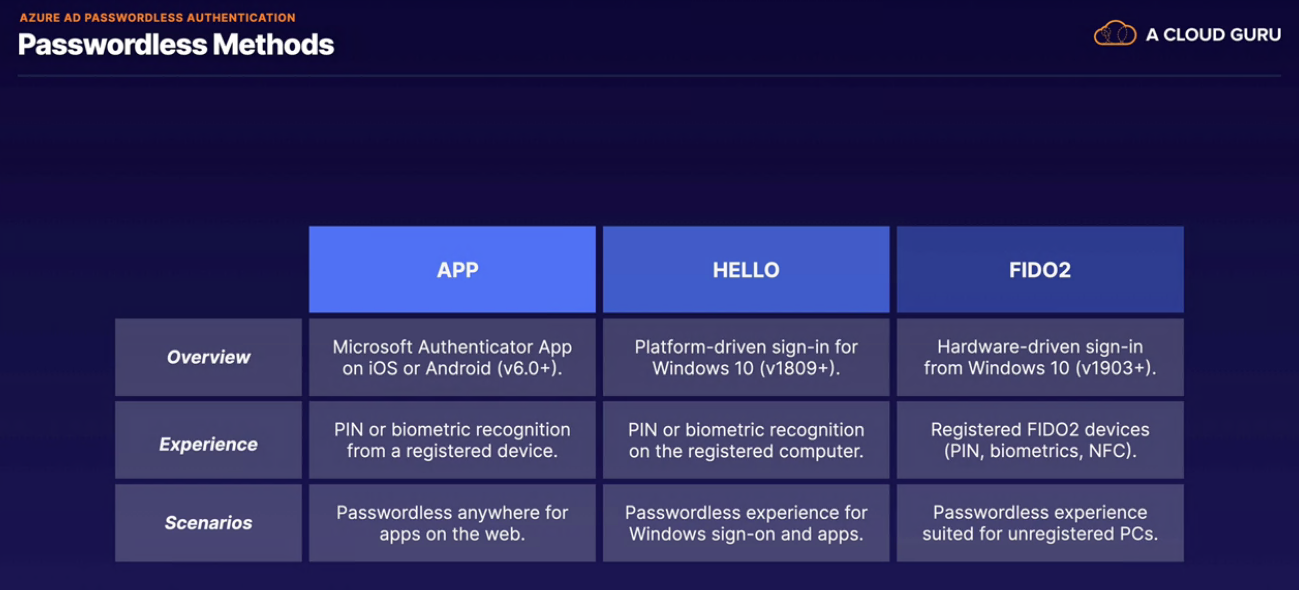Click the Experience row label

tap(208, 444)
